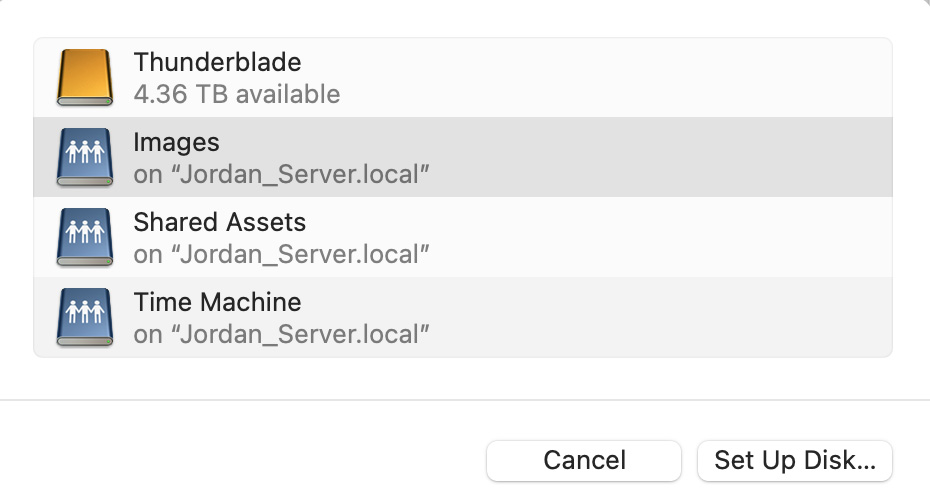
Task: Click the "4.36 TB available" text
Action: pos(236,94)
